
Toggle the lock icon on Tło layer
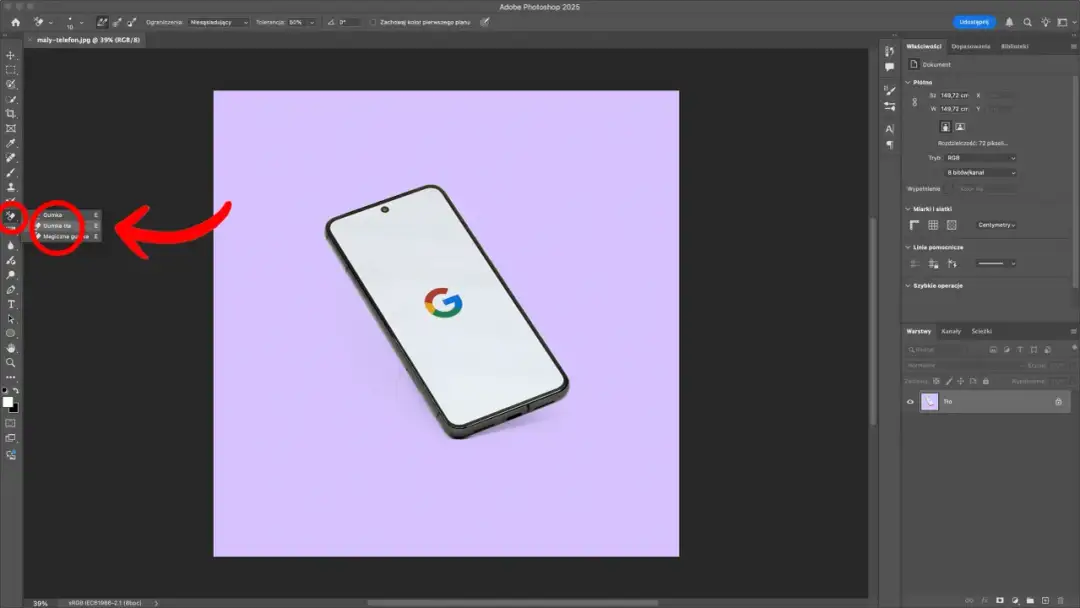[x=1059, y=402]
